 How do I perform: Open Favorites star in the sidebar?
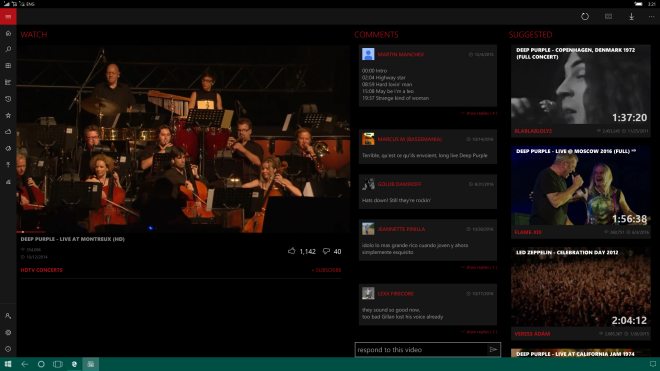[8, 115]
